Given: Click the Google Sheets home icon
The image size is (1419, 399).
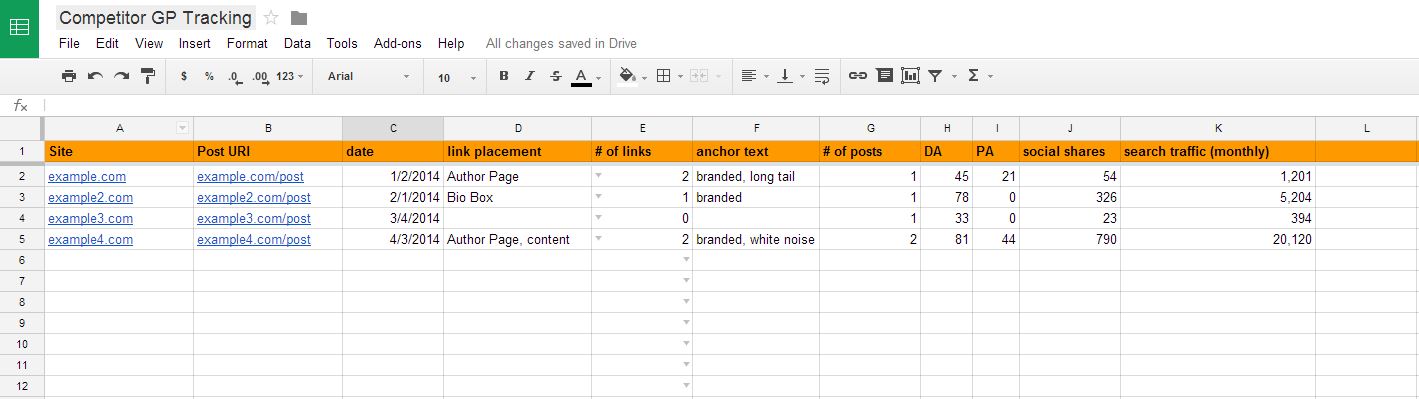Looking at the screenshot, I should pyautogui.click(x=19, y=28).
